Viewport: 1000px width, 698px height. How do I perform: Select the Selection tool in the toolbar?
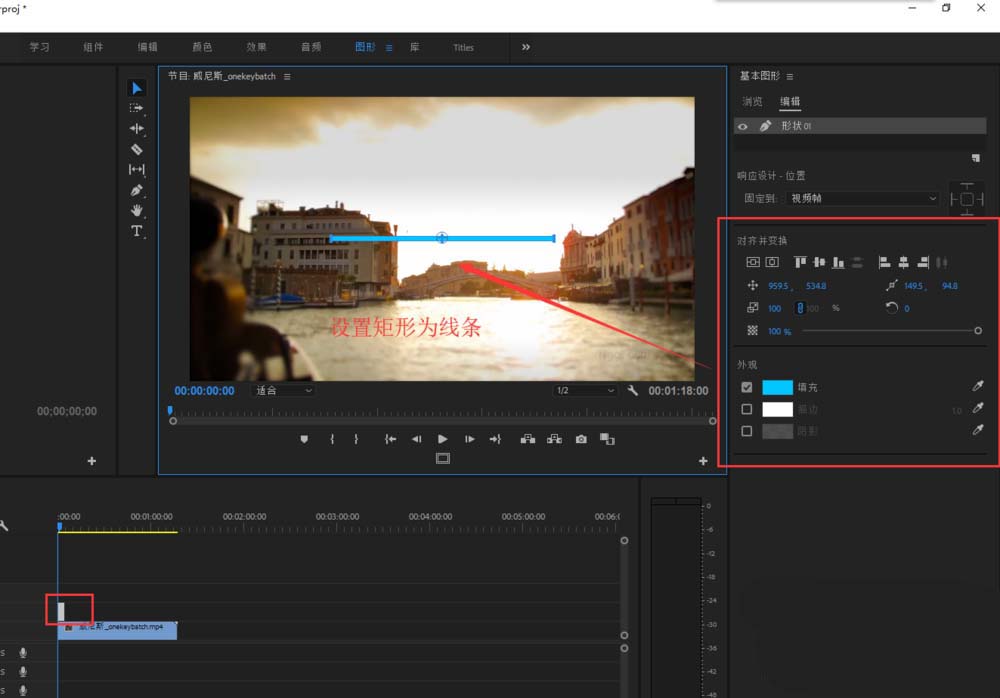pos(137,88)
